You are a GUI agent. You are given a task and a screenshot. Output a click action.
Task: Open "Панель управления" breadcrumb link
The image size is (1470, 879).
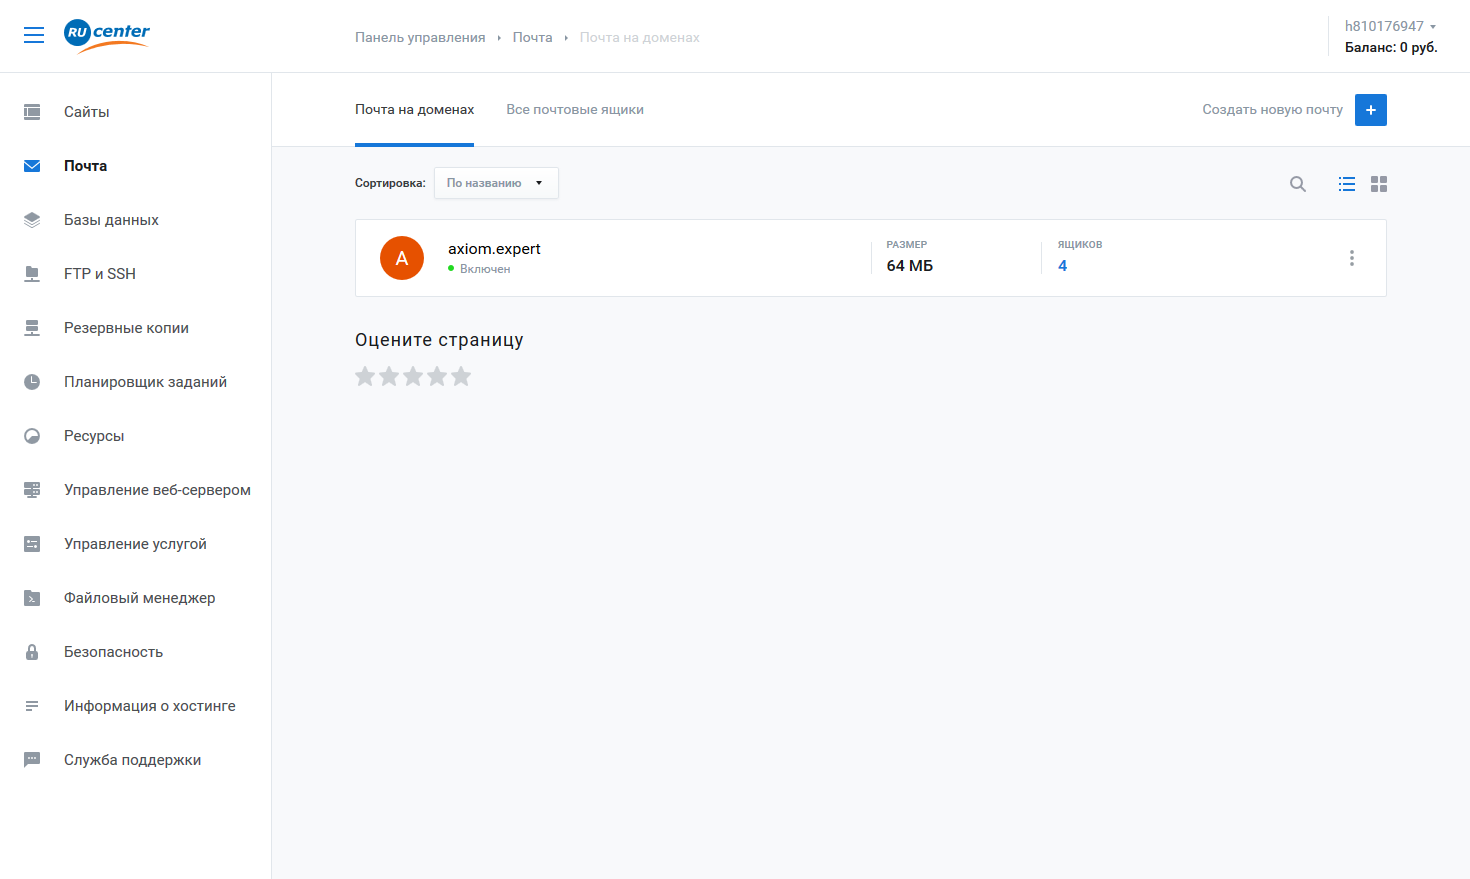(420, 38)
